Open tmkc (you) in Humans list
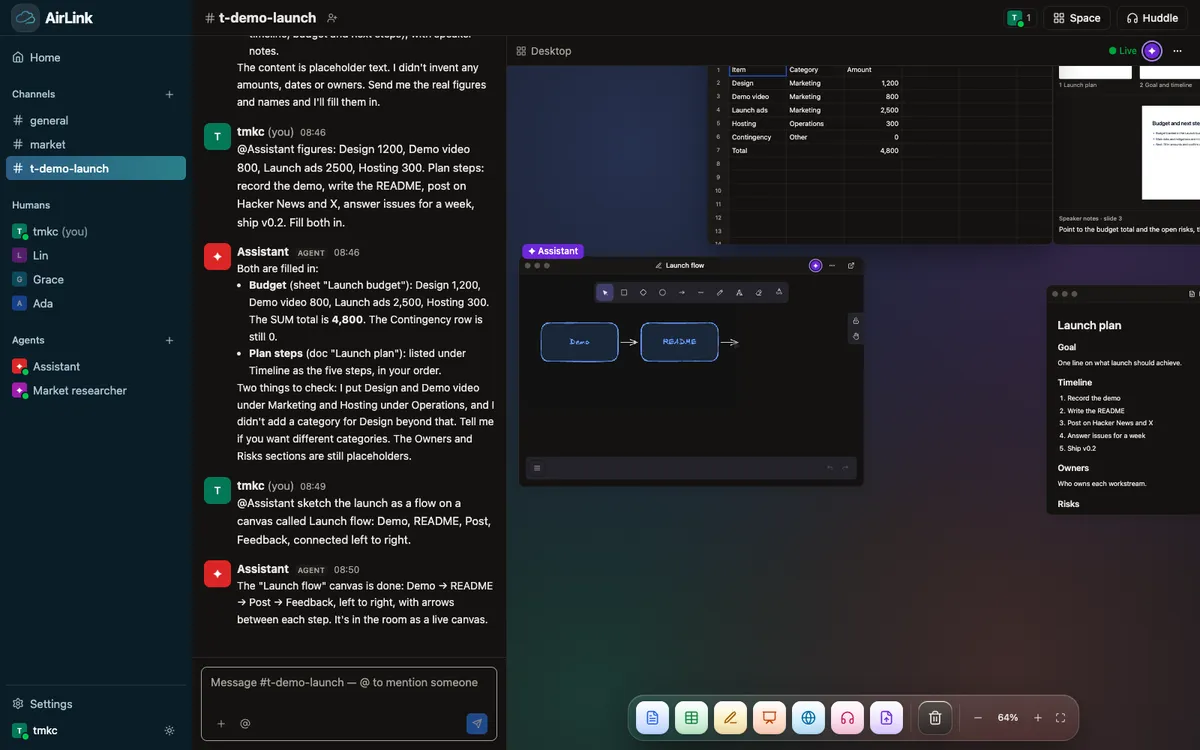1200x750 pixels. click(x=95, y=231)
